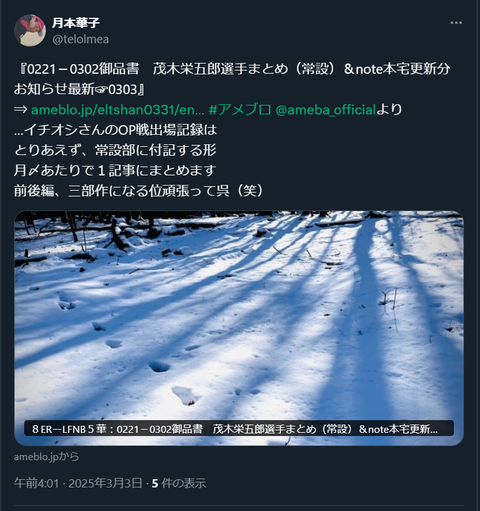Viewport: 480px width, 511px height.
Task: Open the snowy forest link preview image
Action: [239, 328]
